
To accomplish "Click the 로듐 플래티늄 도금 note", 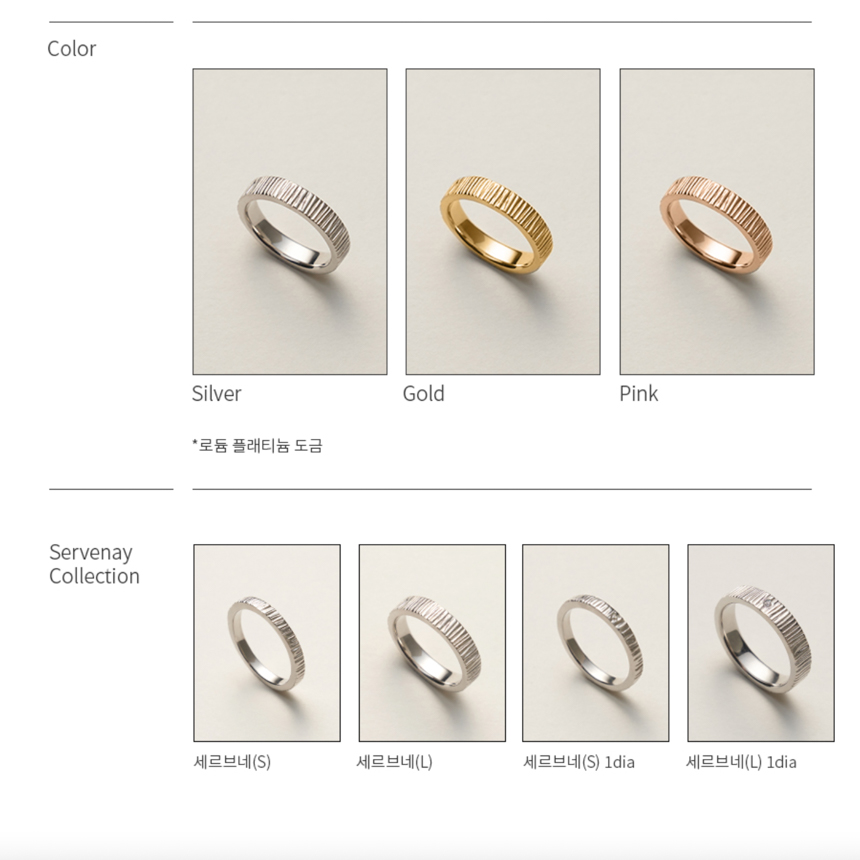I will [x=257, y=445].
